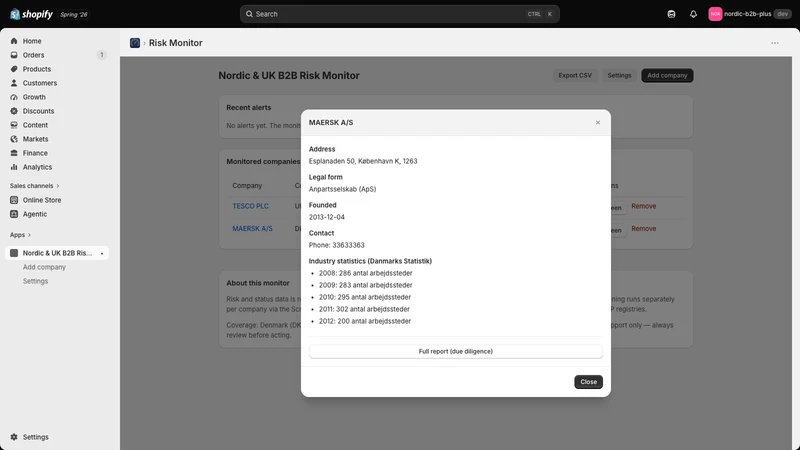The height and width of the screenshot is (450, 800).
Task: Open the MAERSK A/S link in table
Action: [253, 229]
